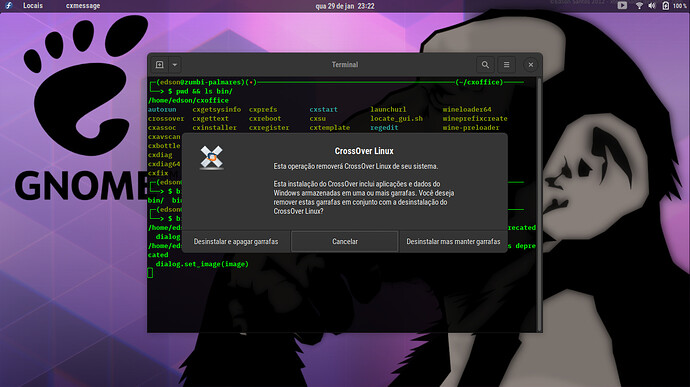Click 'autorun' in the terminal listing

(162, 109)
